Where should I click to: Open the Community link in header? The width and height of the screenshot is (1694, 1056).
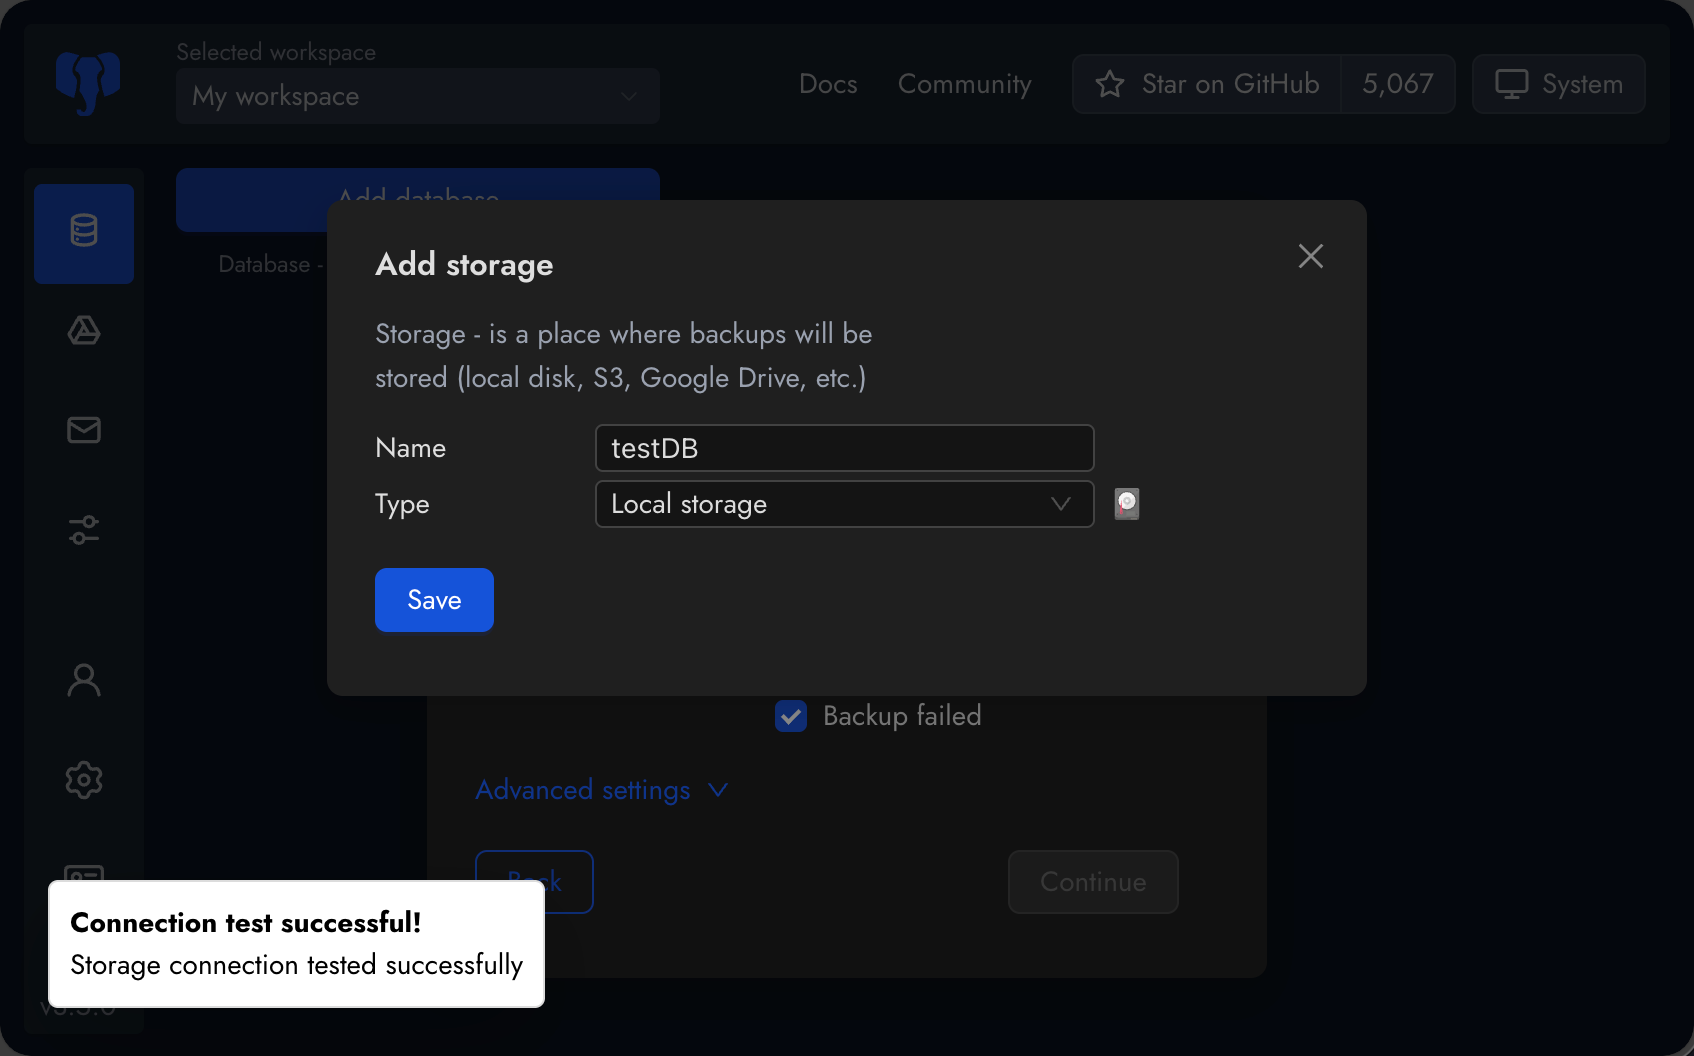point(964,84)
